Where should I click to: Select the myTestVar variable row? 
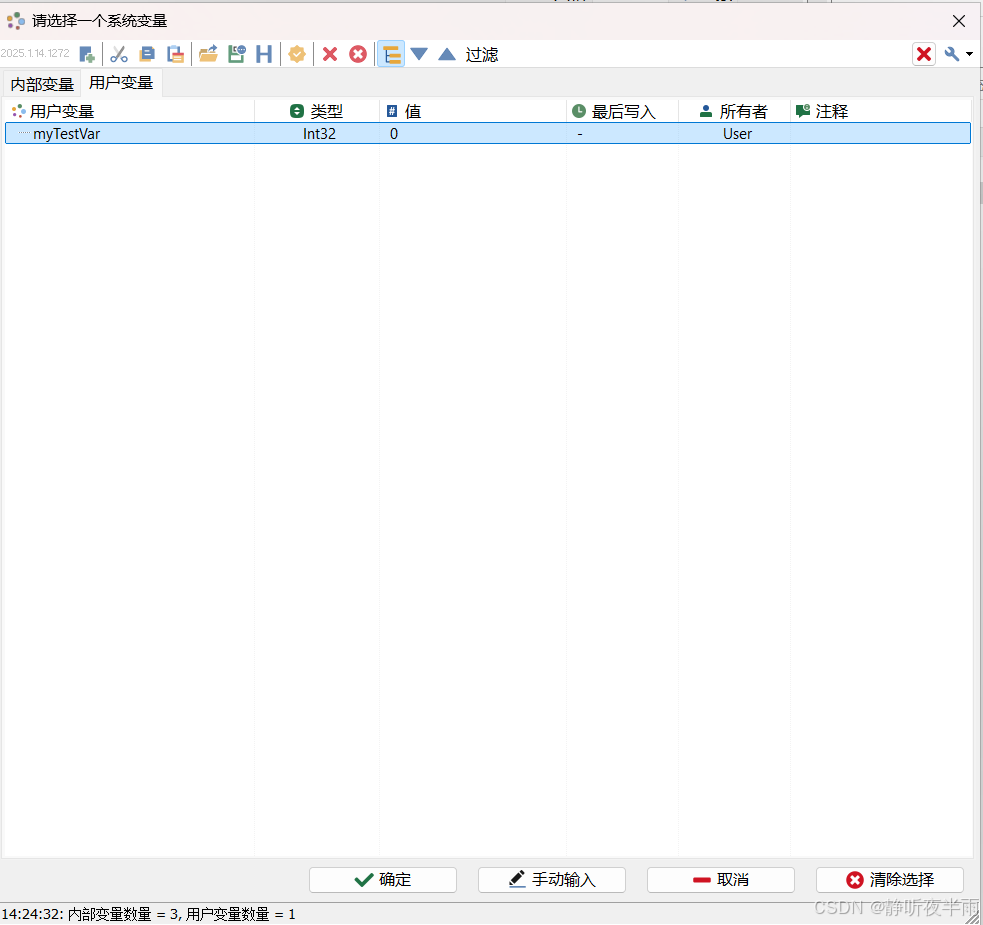(488, 134)
